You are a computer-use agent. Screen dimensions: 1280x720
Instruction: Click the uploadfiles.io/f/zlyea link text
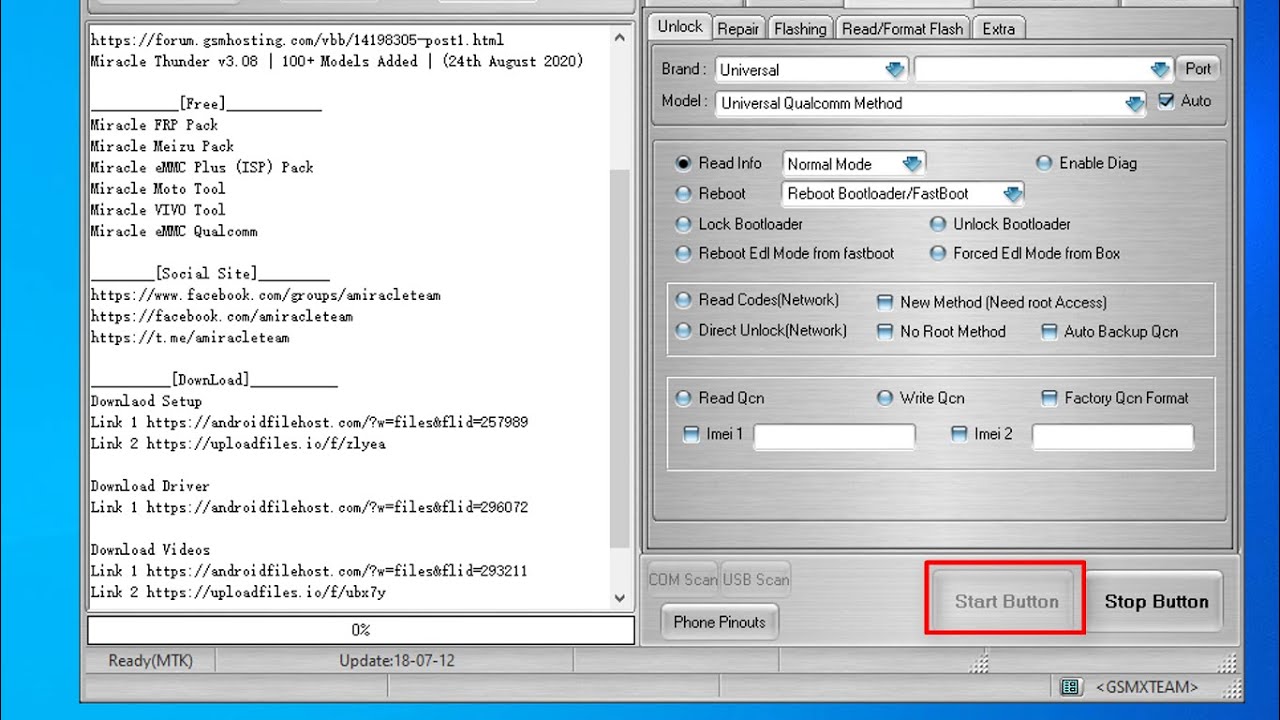tap(265, 443)
